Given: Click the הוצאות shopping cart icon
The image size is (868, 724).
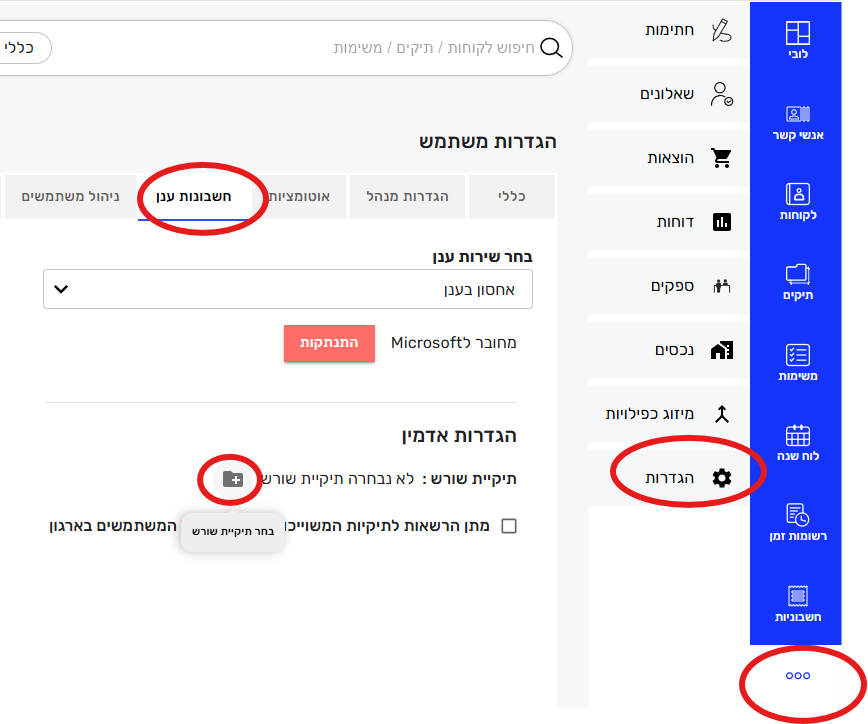Looking at the screenshot, I should (x=721, y=158).
